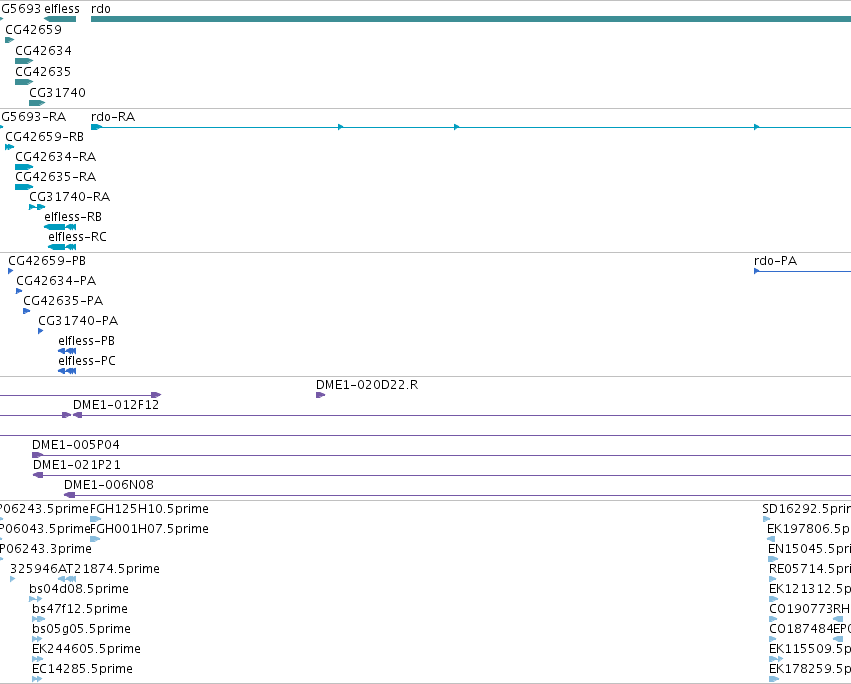Select the CG42634-RA transcript
851x684 pixels.
click(x=24, y=167)
